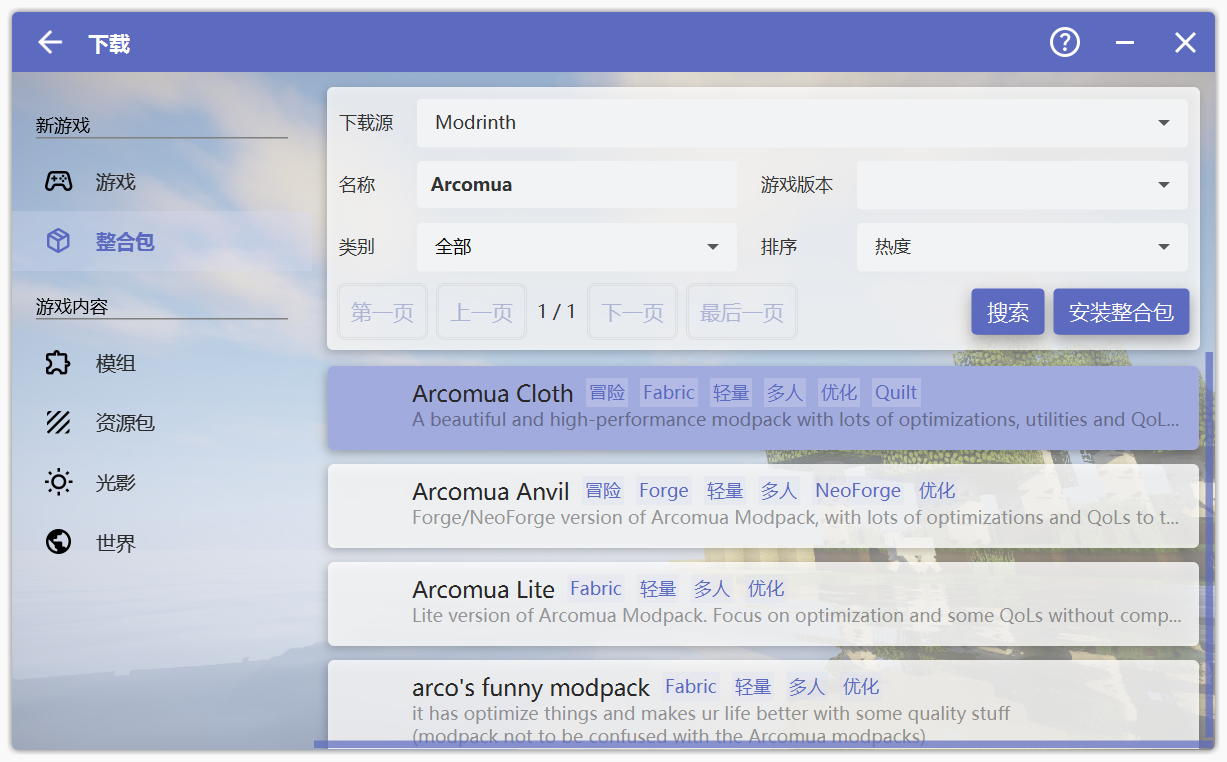
Task: Click the 轻量 tag on Arcomua Anvil
Action: coord(725,490)
